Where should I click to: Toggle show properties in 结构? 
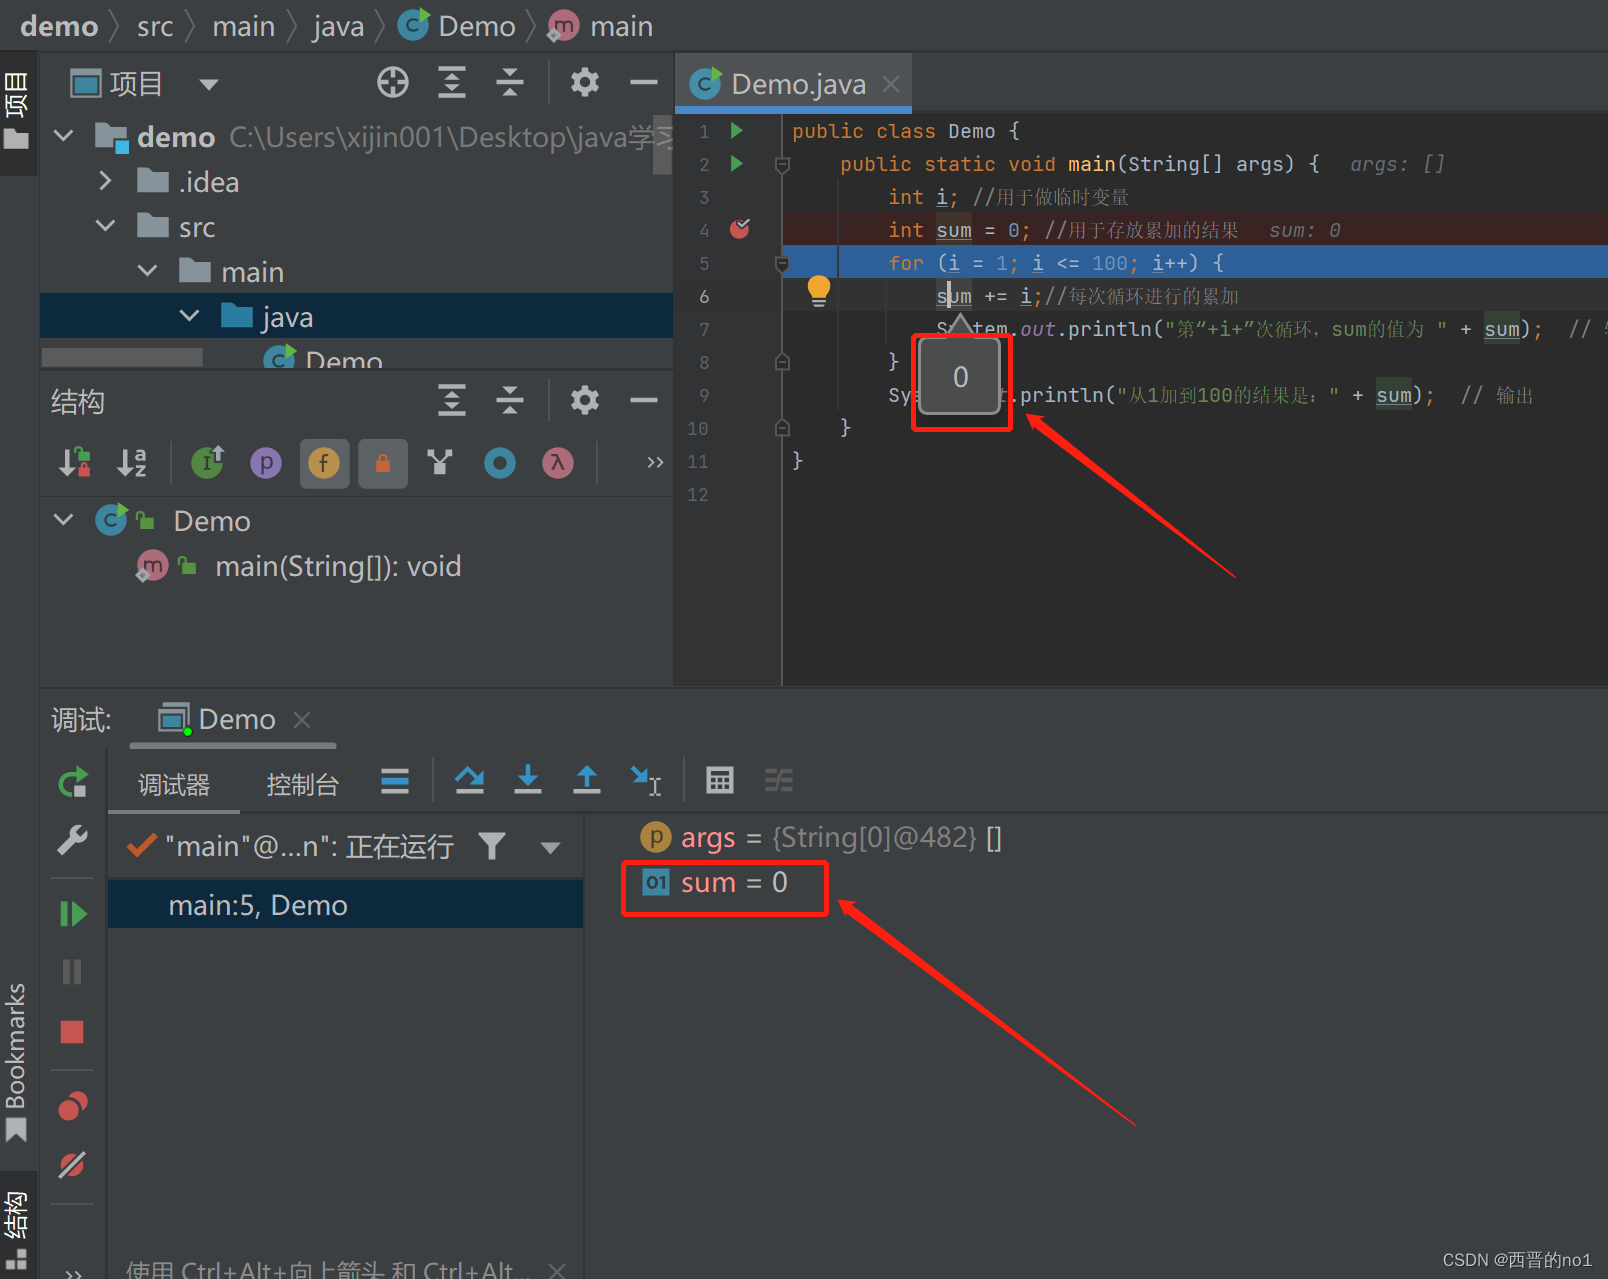pos(266,463)
